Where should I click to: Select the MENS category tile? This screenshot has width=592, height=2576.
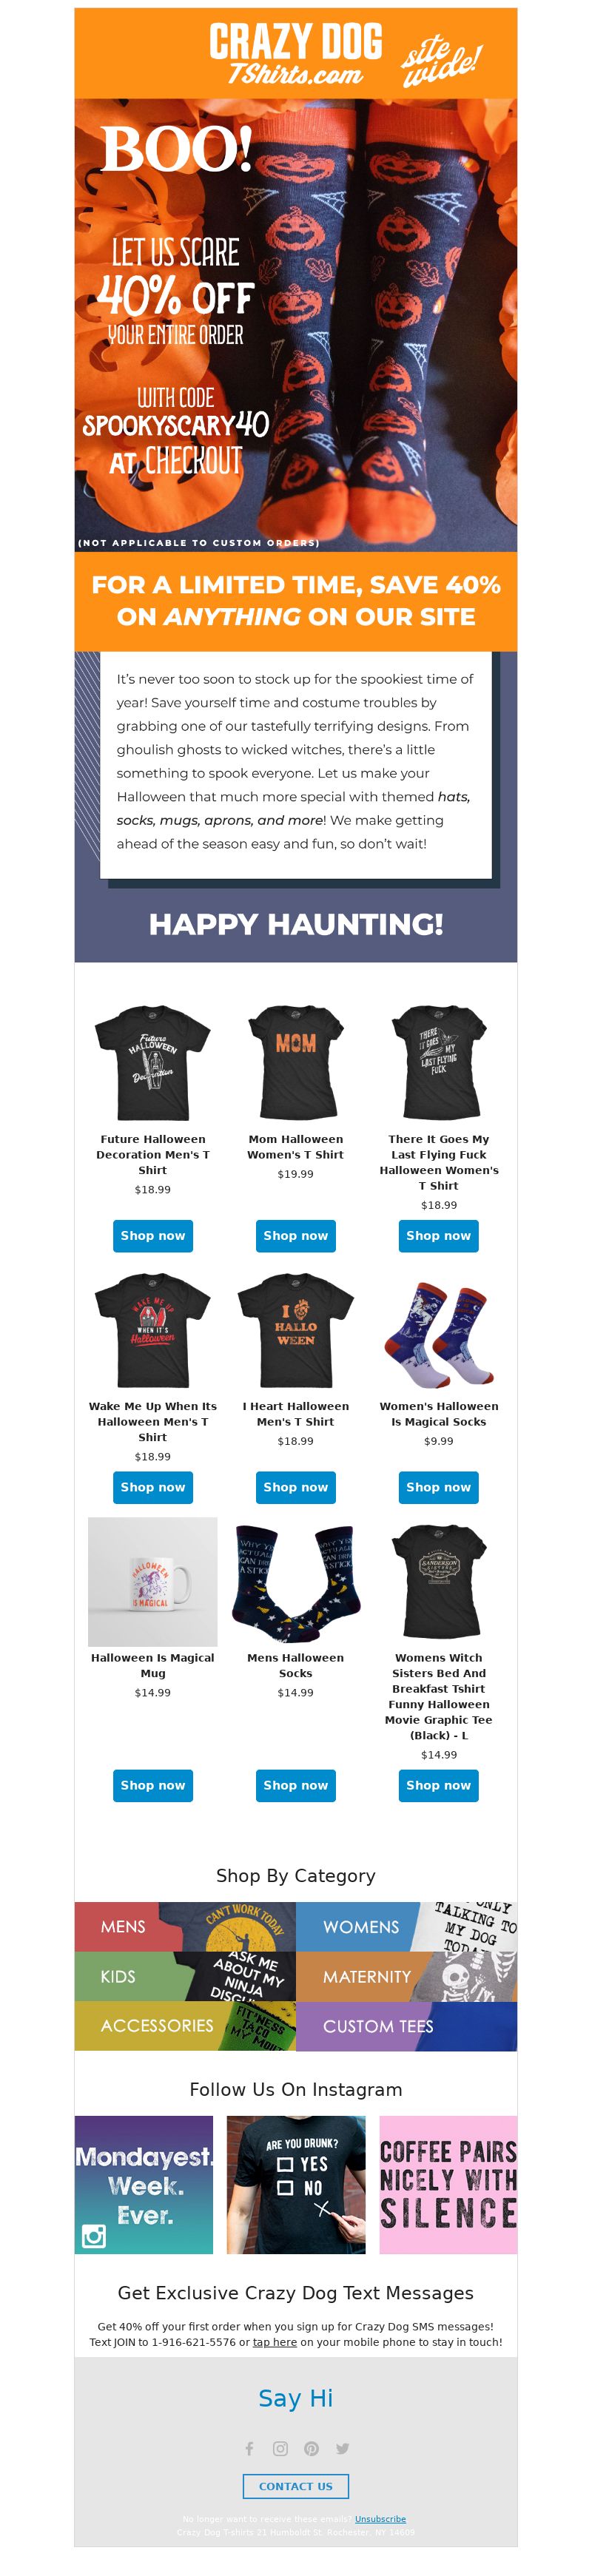[185, 1926]
